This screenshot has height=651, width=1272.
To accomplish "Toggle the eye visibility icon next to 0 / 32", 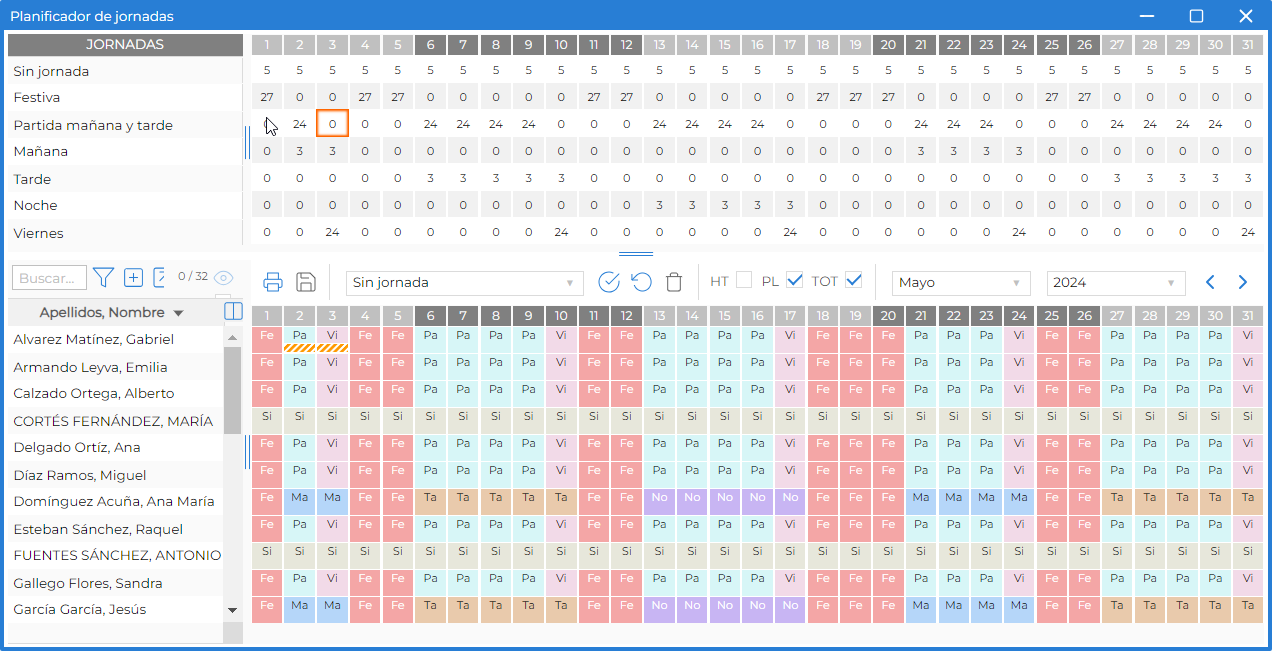I will point(223,278).
